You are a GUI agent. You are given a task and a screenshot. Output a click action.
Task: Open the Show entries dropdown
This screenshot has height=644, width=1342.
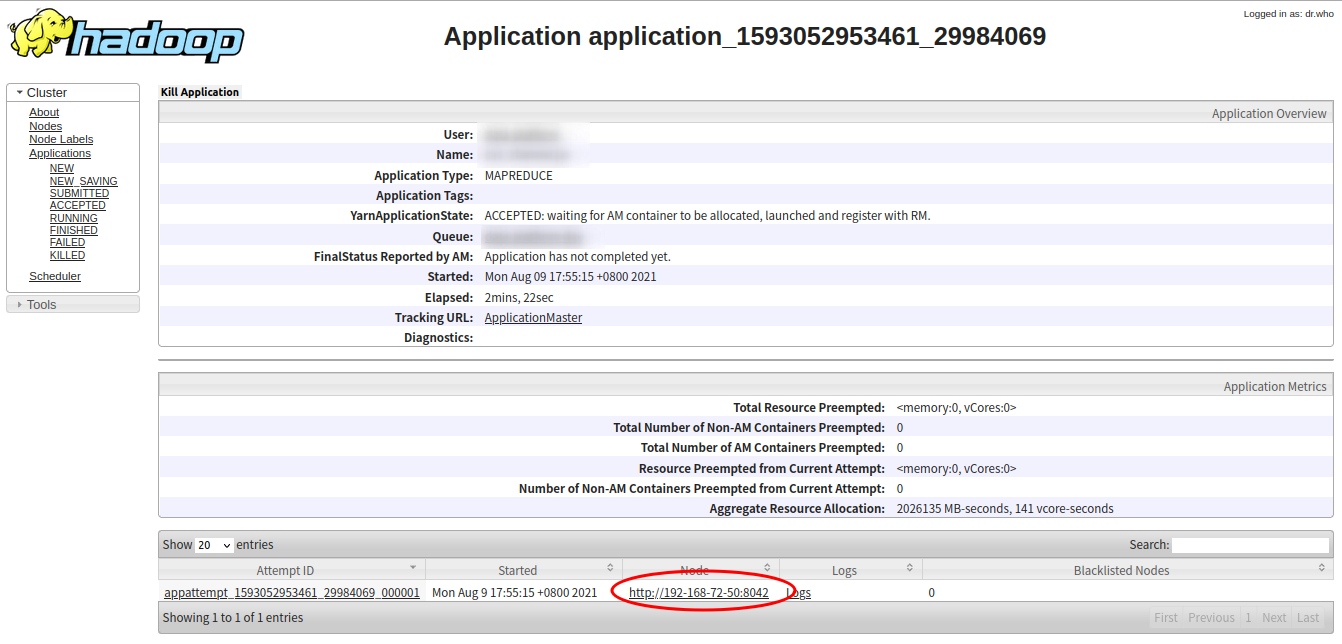(214, 545)
